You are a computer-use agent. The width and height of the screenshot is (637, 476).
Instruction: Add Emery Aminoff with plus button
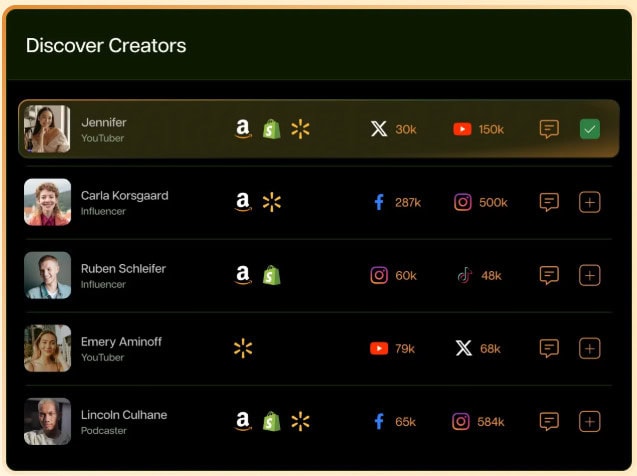click(x=590, y=348)
